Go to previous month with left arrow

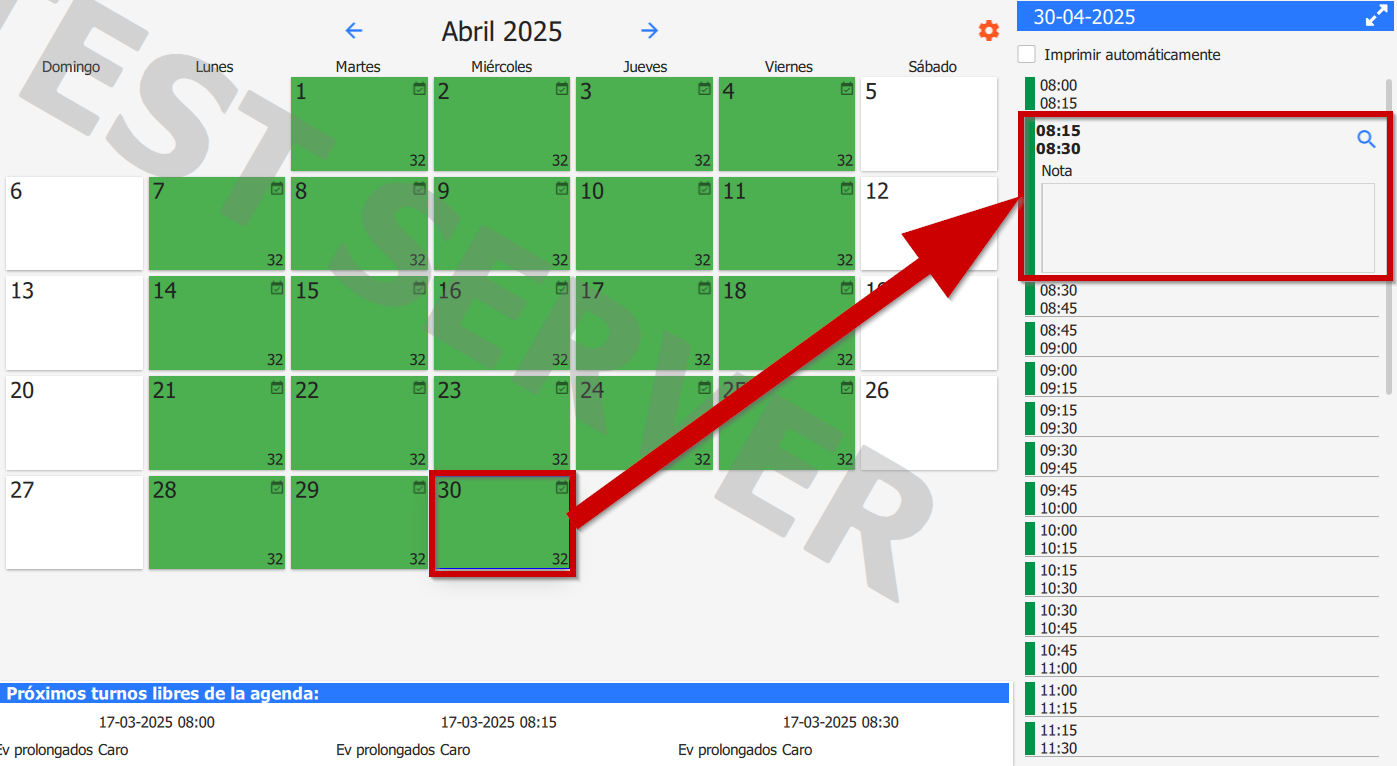coord(354,31)
